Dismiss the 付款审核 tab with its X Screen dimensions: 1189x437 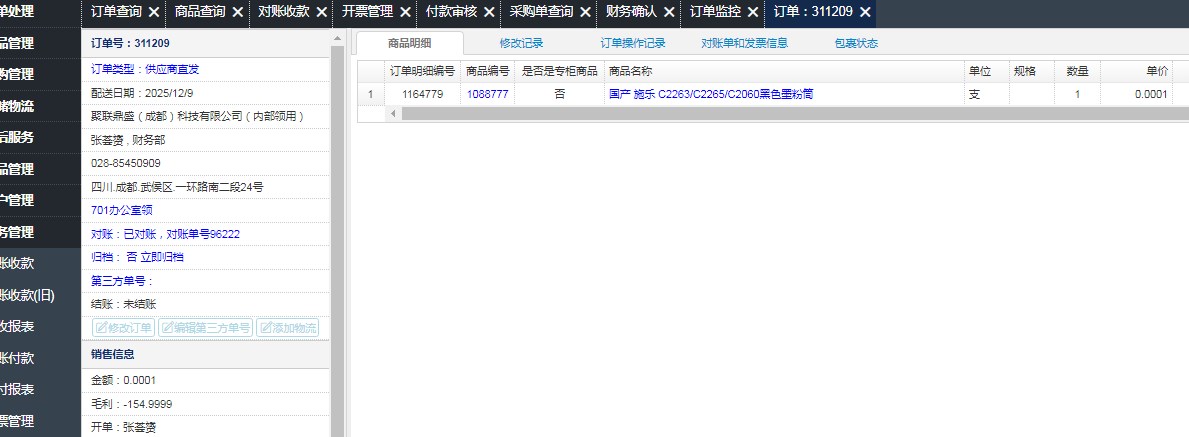[x=489, y=13]
